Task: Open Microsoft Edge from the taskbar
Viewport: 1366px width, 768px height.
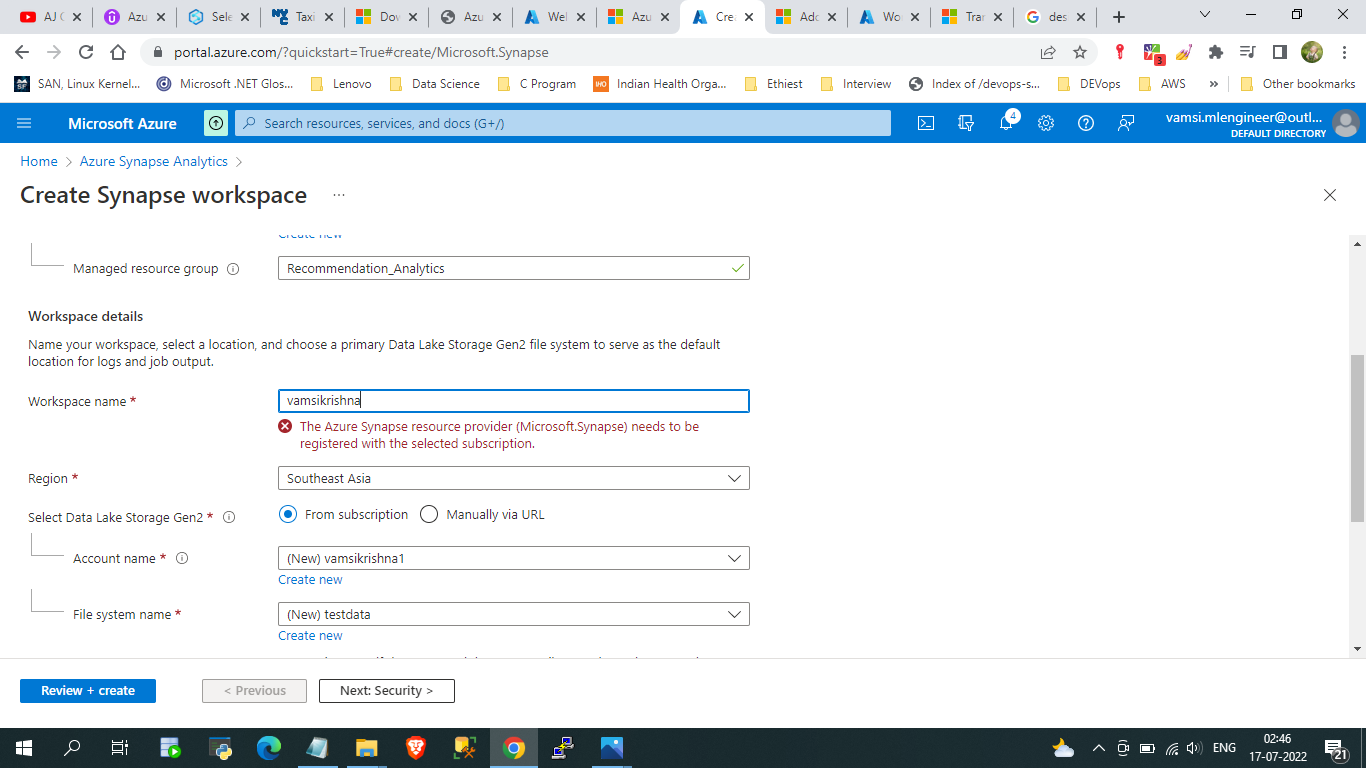Action: click(269, 747)
